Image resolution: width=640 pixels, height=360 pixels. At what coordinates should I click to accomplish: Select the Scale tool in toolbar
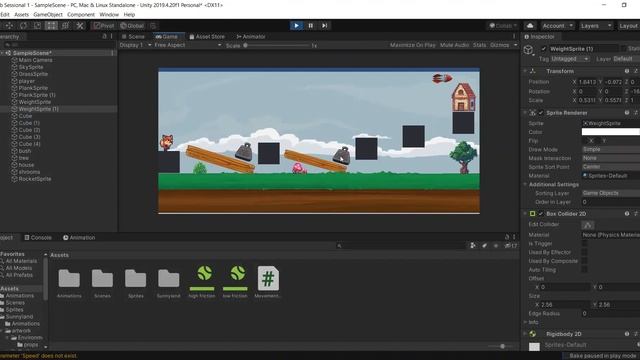tap(37, 26)
